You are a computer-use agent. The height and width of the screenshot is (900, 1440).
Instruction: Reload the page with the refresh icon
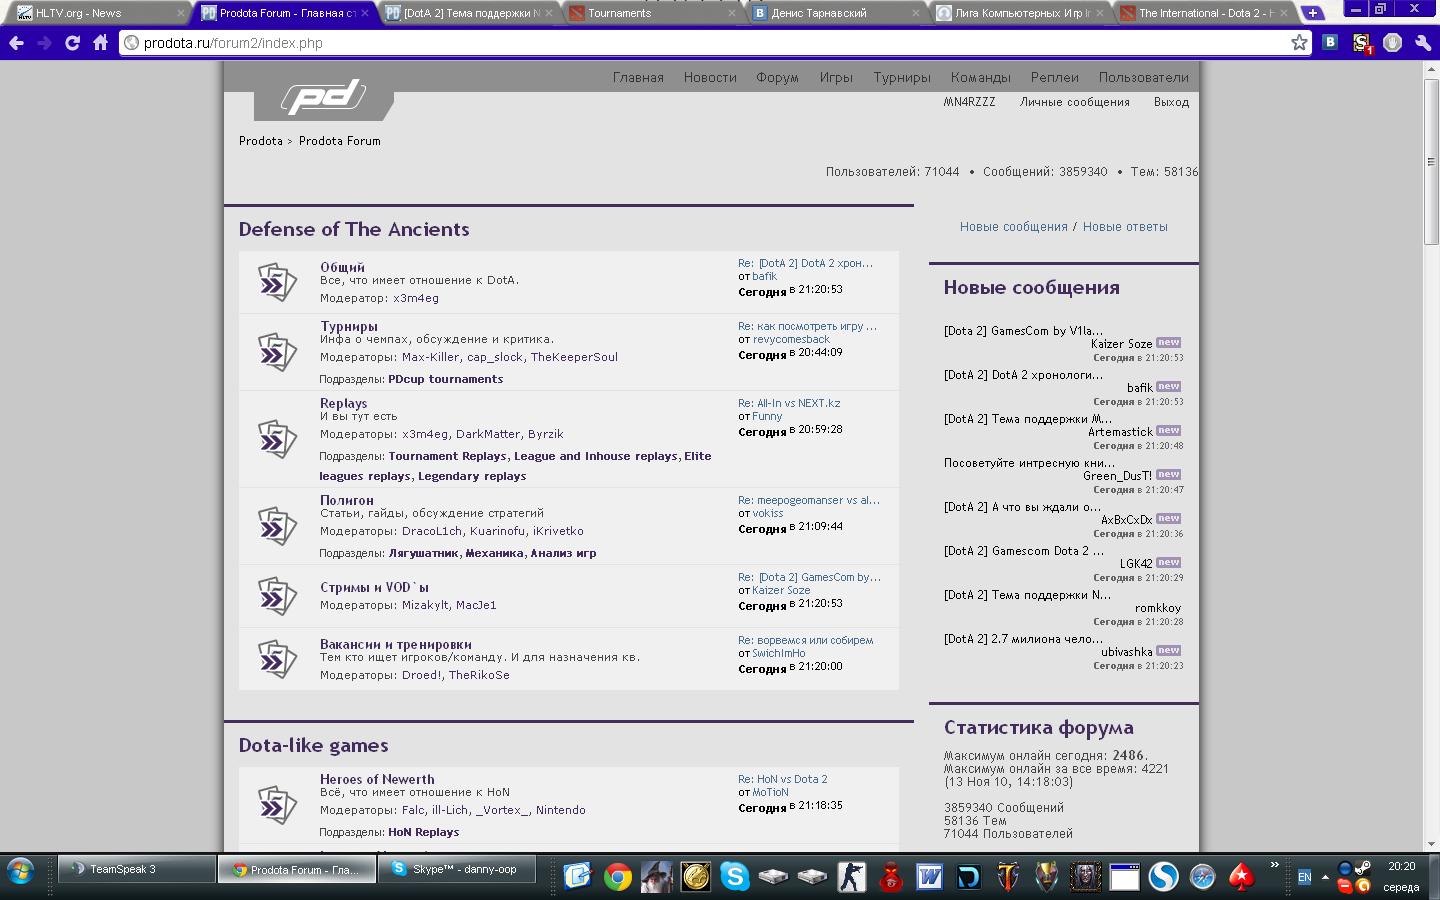[72, 43]
